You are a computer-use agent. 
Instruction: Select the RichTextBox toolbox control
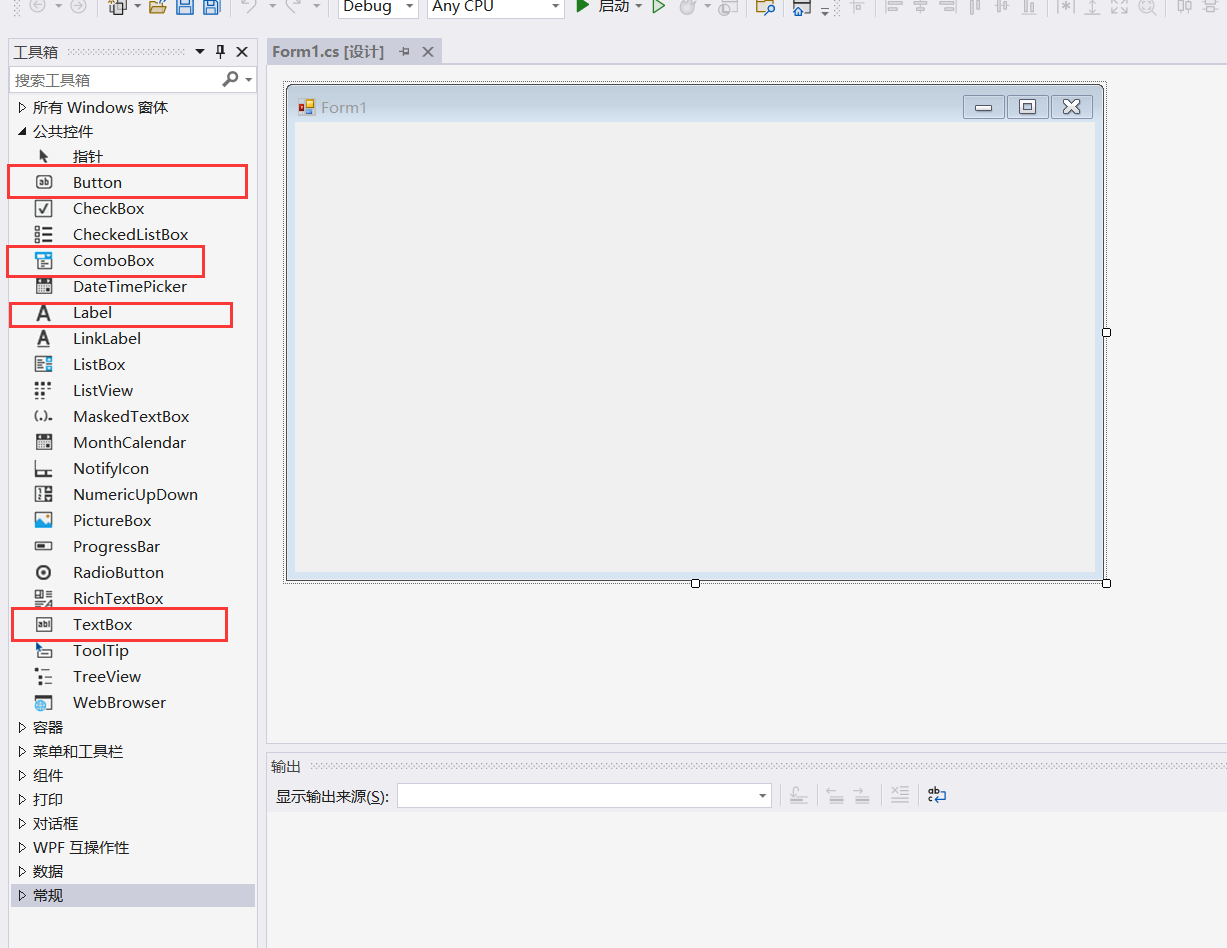[x=132, y=598]
